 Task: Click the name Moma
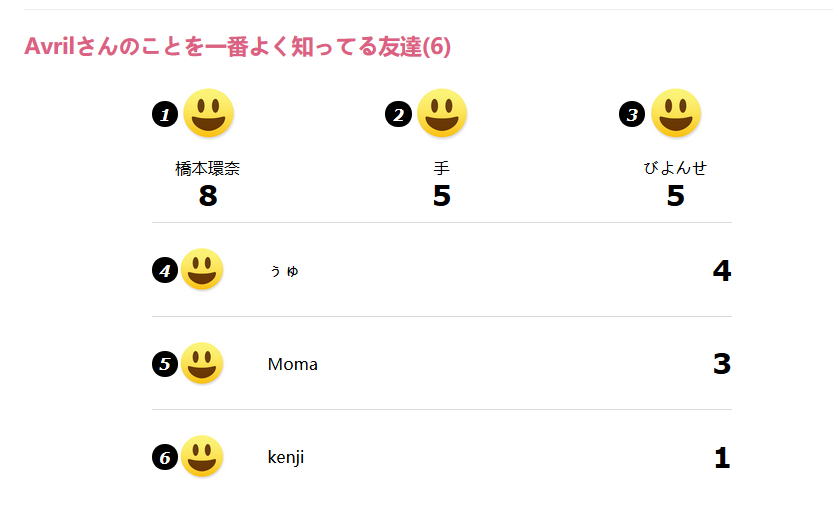point(293,364)
